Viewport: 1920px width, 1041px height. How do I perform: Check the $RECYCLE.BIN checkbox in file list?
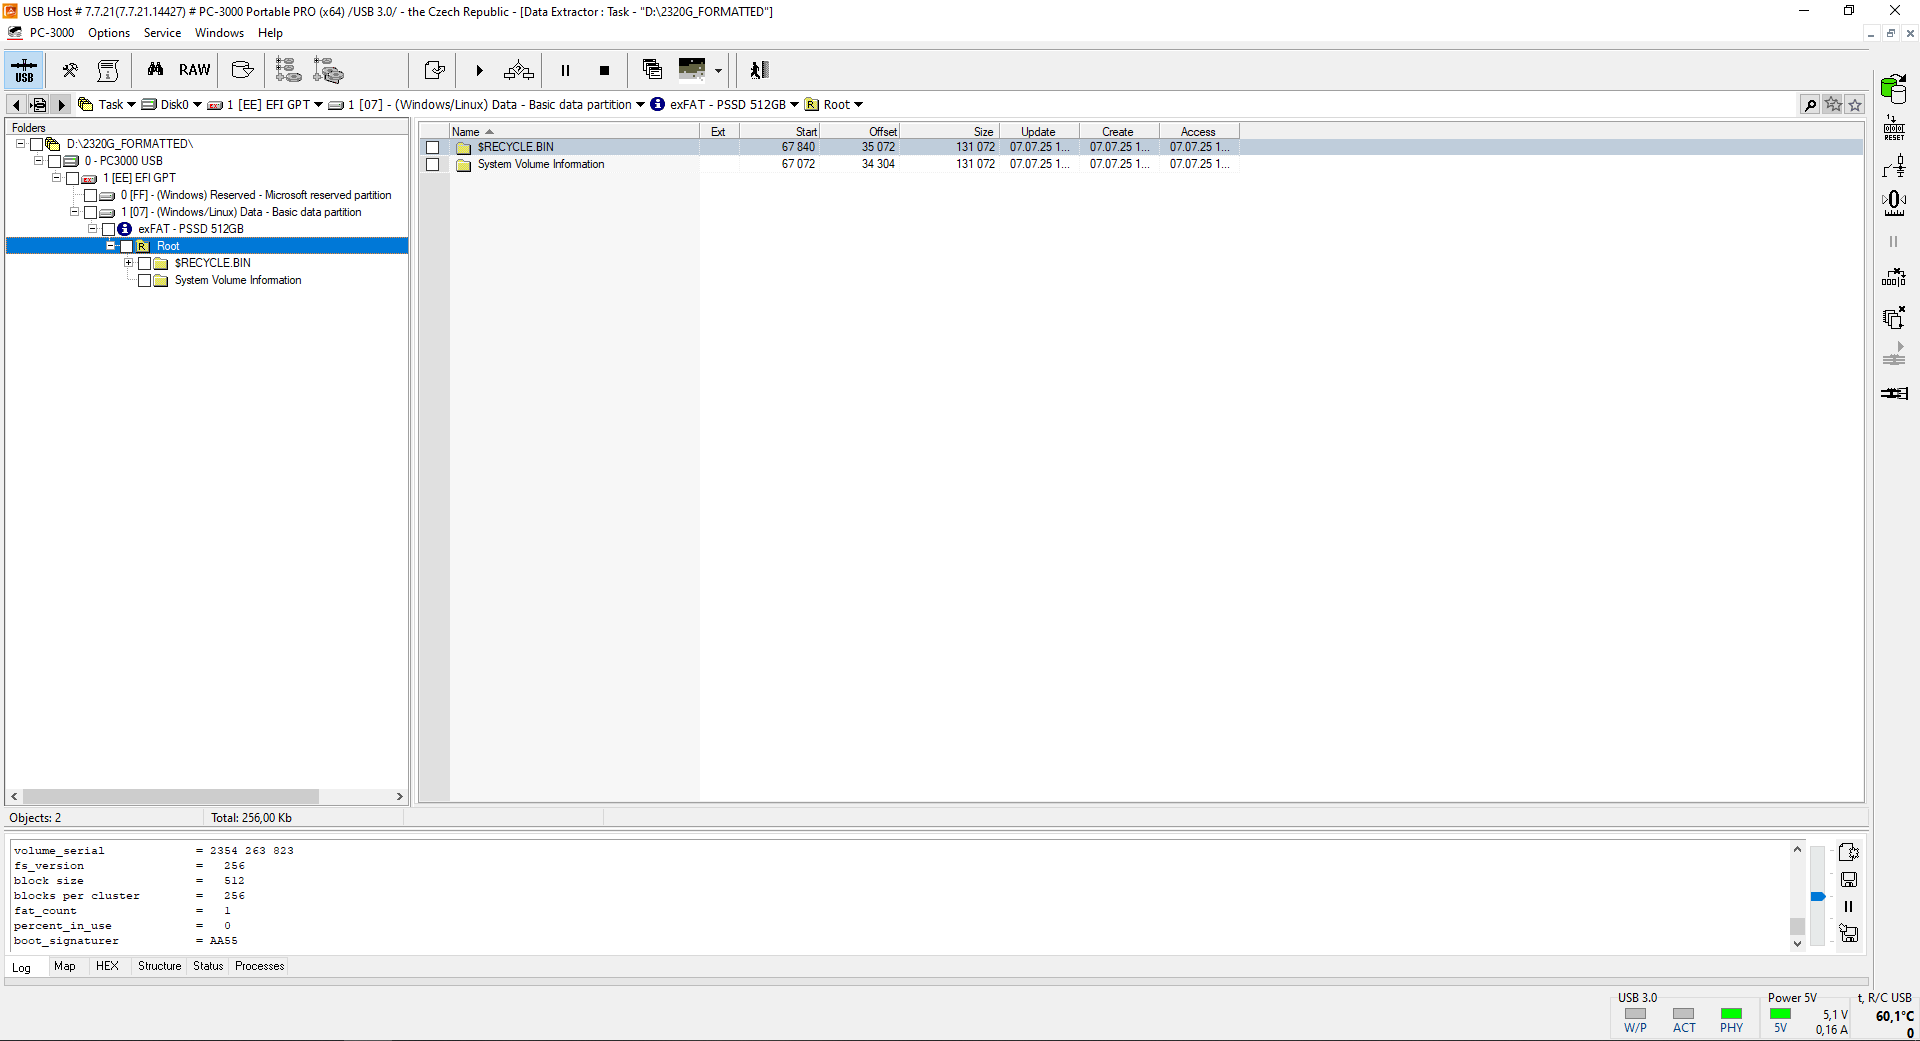click(433, 147)
